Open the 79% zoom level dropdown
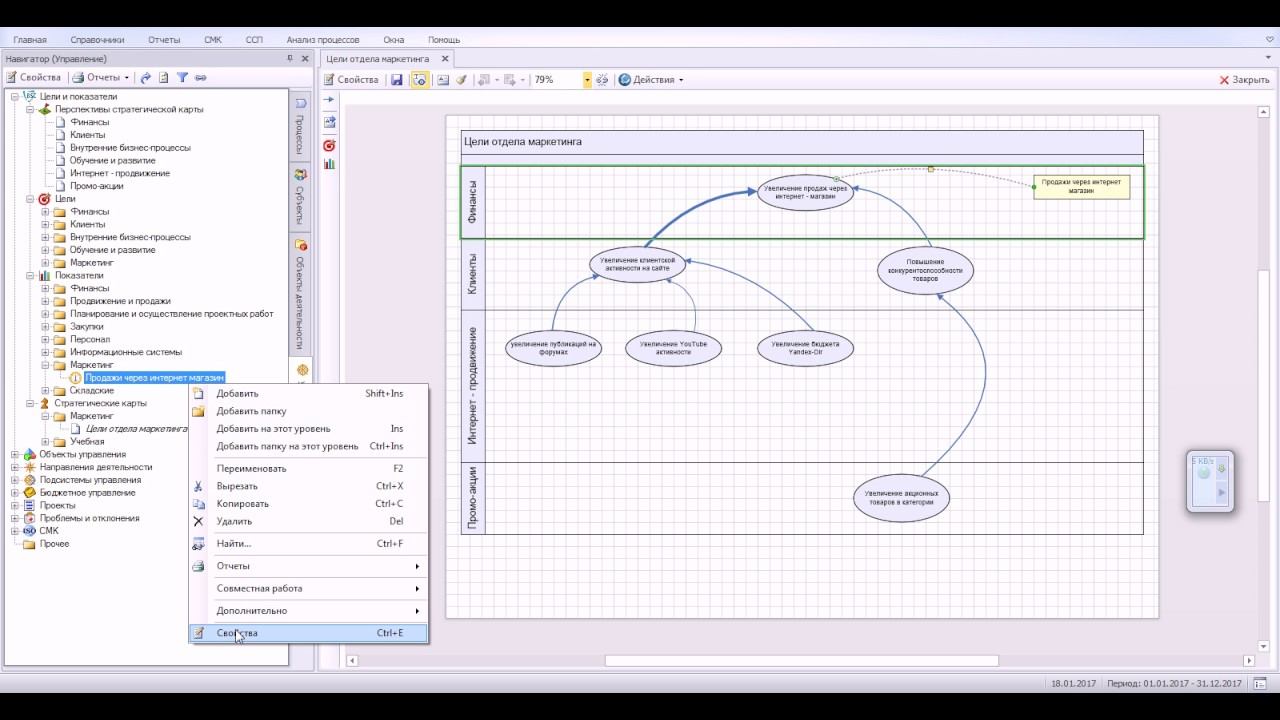The width and height of the screenshot is (1280, 720). pos(587,80)
